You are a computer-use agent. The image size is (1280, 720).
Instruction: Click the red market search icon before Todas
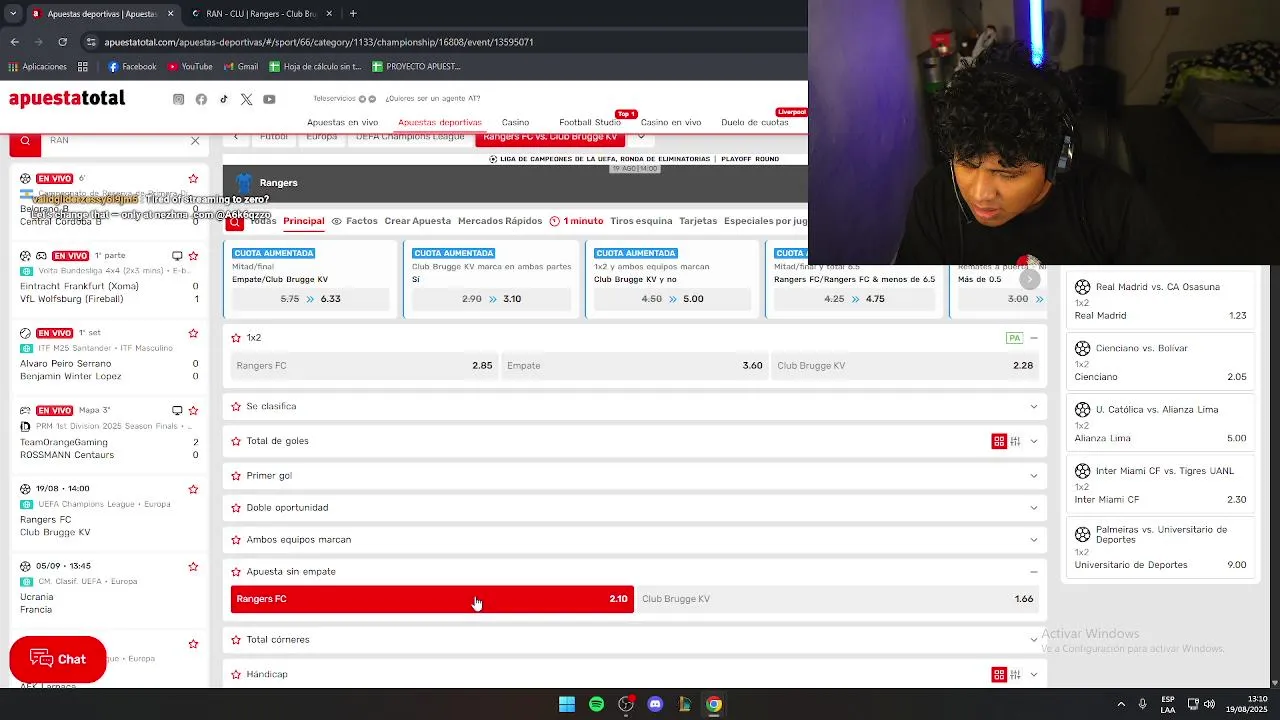click(234, 222)
